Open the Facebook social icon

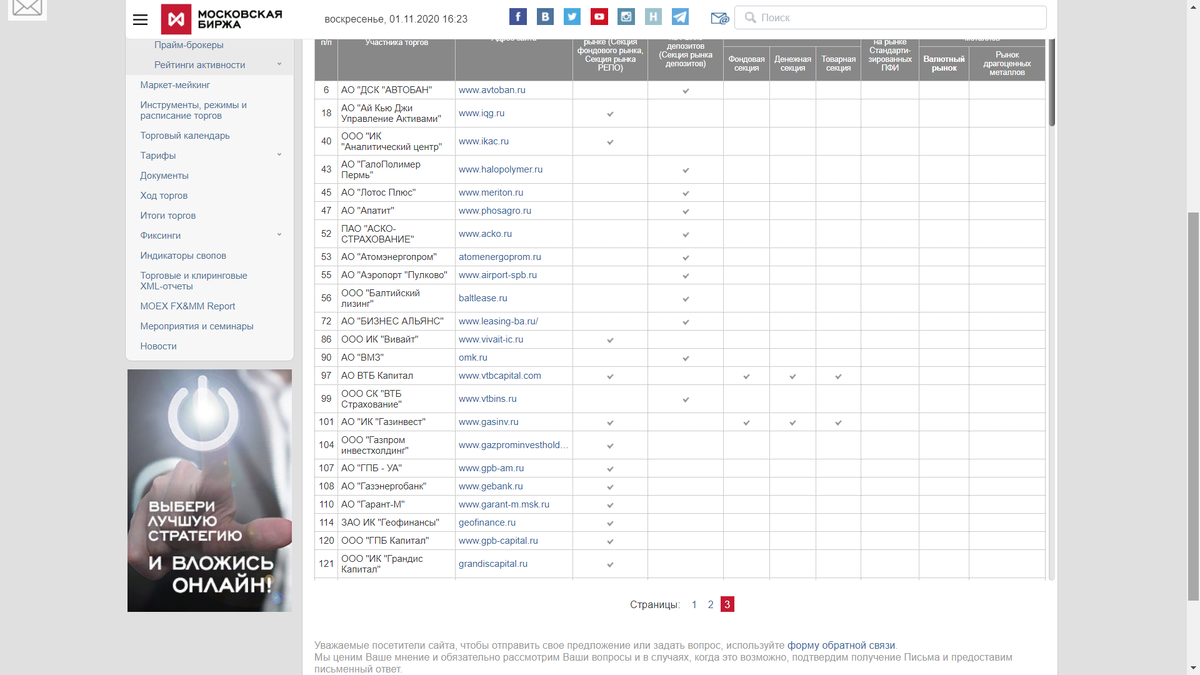pos(518,17)
